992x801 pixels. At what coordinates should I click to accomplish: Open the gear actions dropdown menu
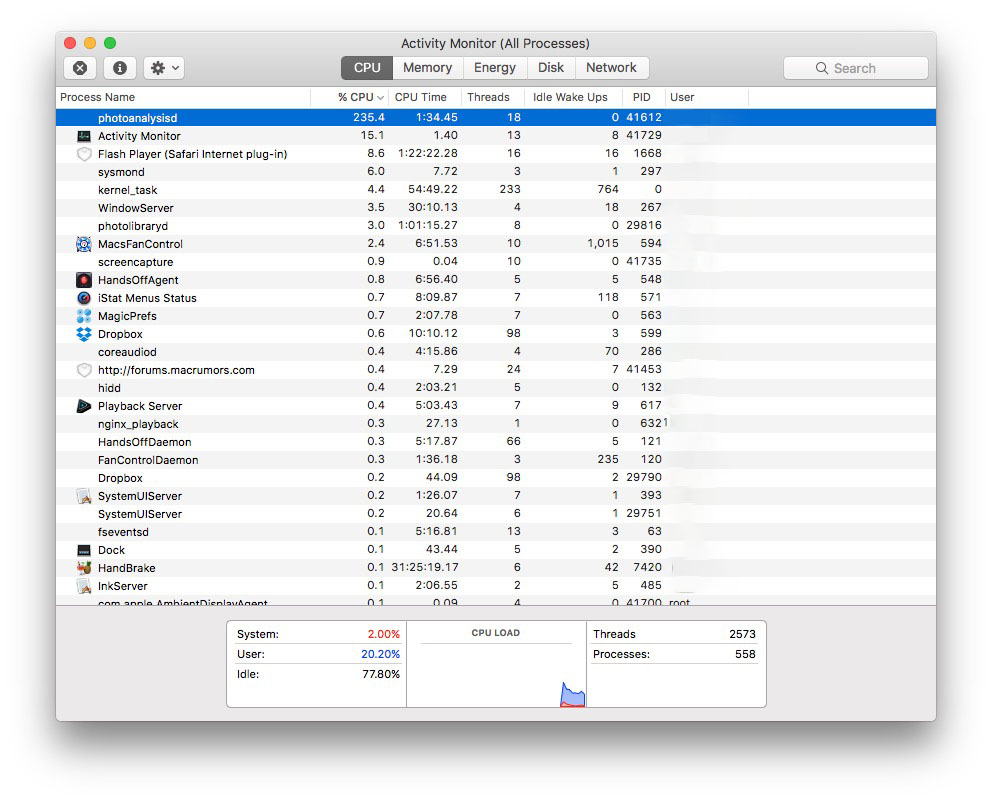coord(164,68)
